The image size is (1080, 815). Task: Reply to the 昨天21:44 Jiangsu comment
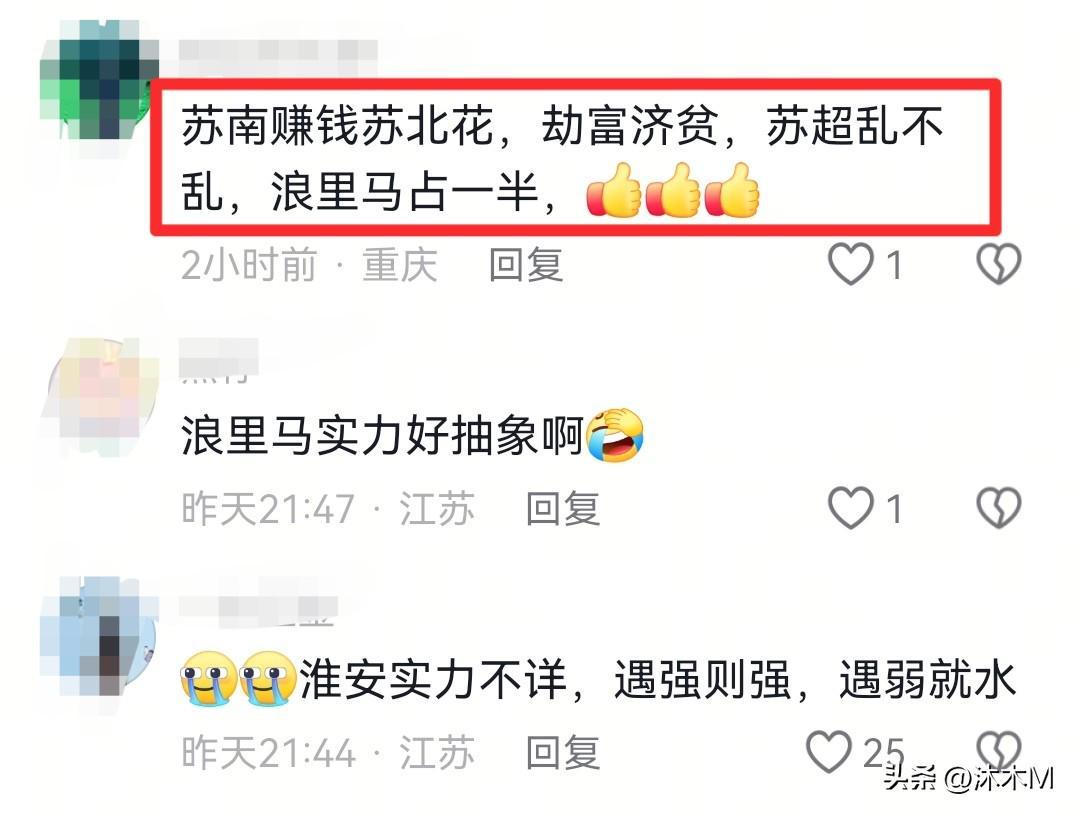pos(563,753)
